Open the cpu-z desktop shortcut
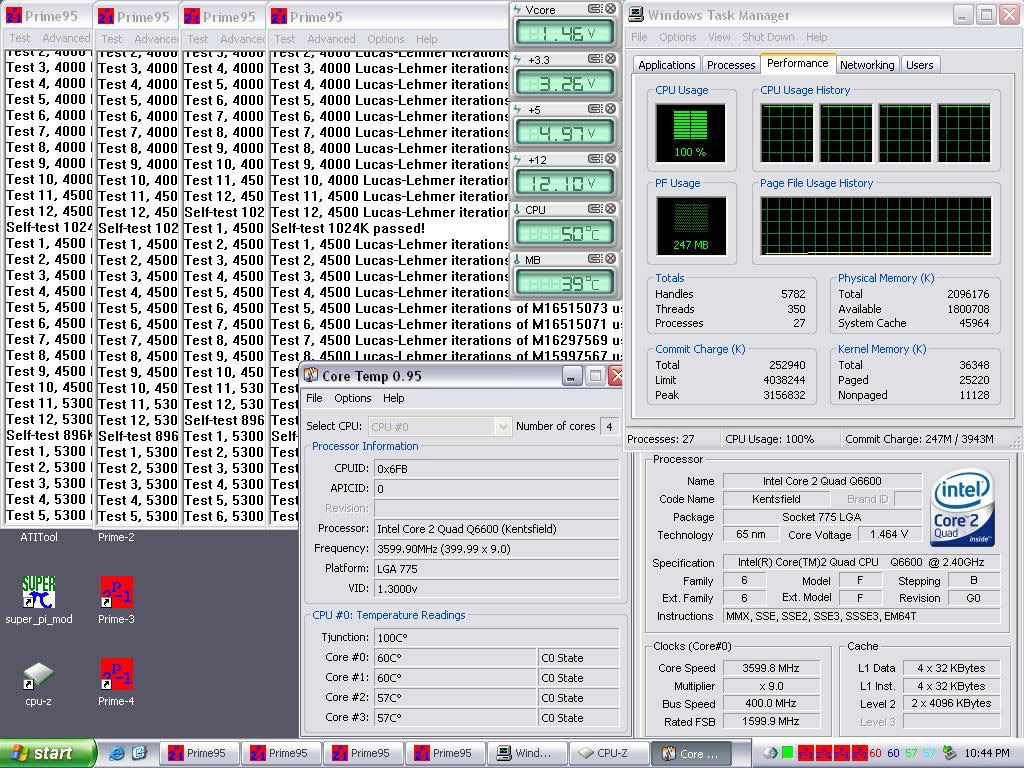 pos(39,682)
